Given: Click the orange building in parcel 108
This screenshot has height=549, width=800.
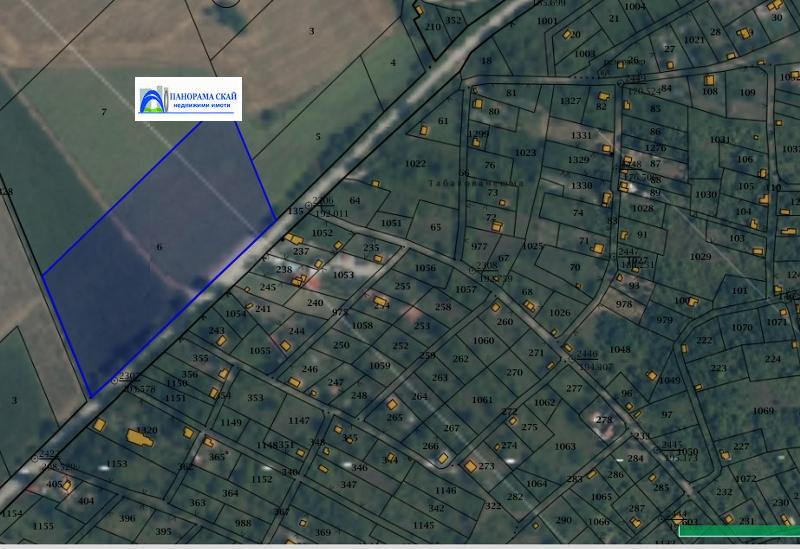Looking at the screenshot, I should tap(709, 80).
